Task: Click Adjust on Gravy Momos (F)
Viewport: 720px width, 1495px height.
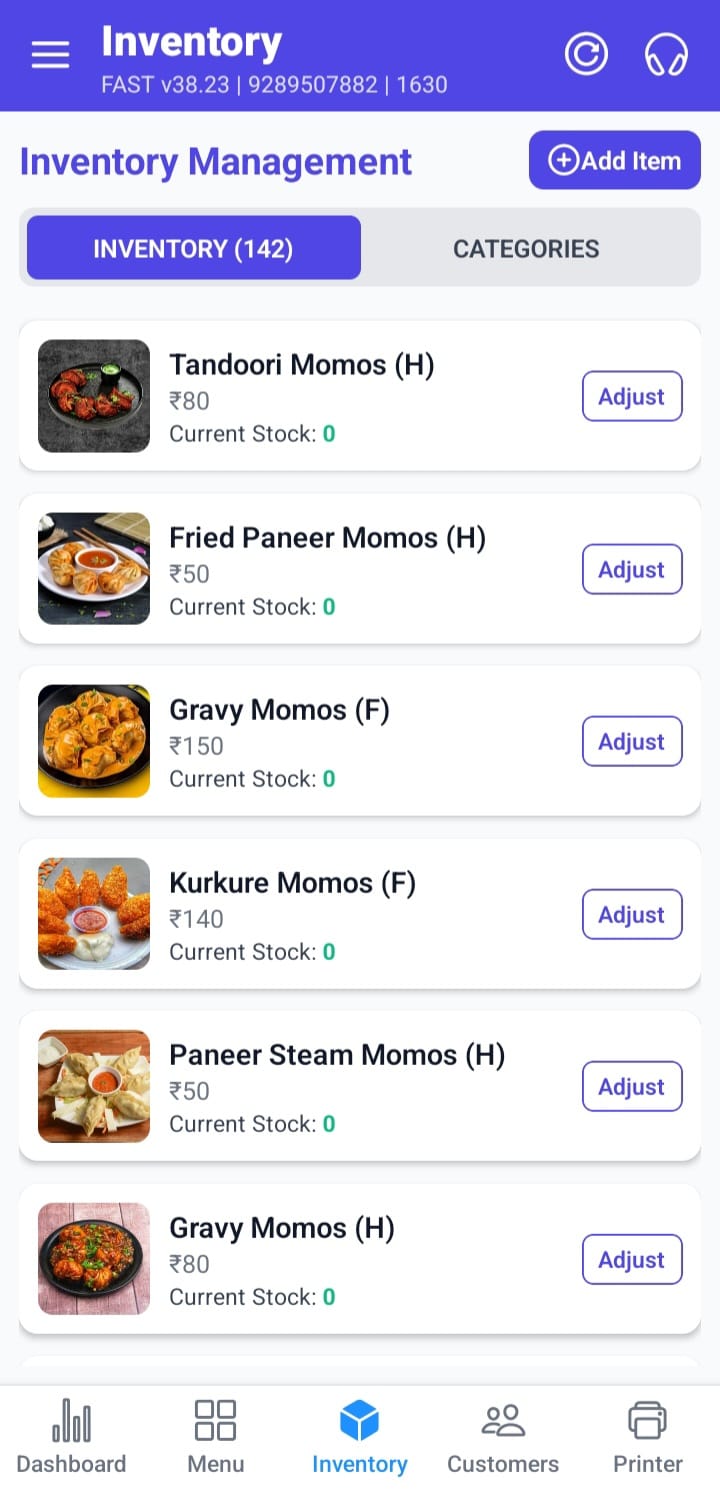Action: pyautogui.click(x=632, y=741)
